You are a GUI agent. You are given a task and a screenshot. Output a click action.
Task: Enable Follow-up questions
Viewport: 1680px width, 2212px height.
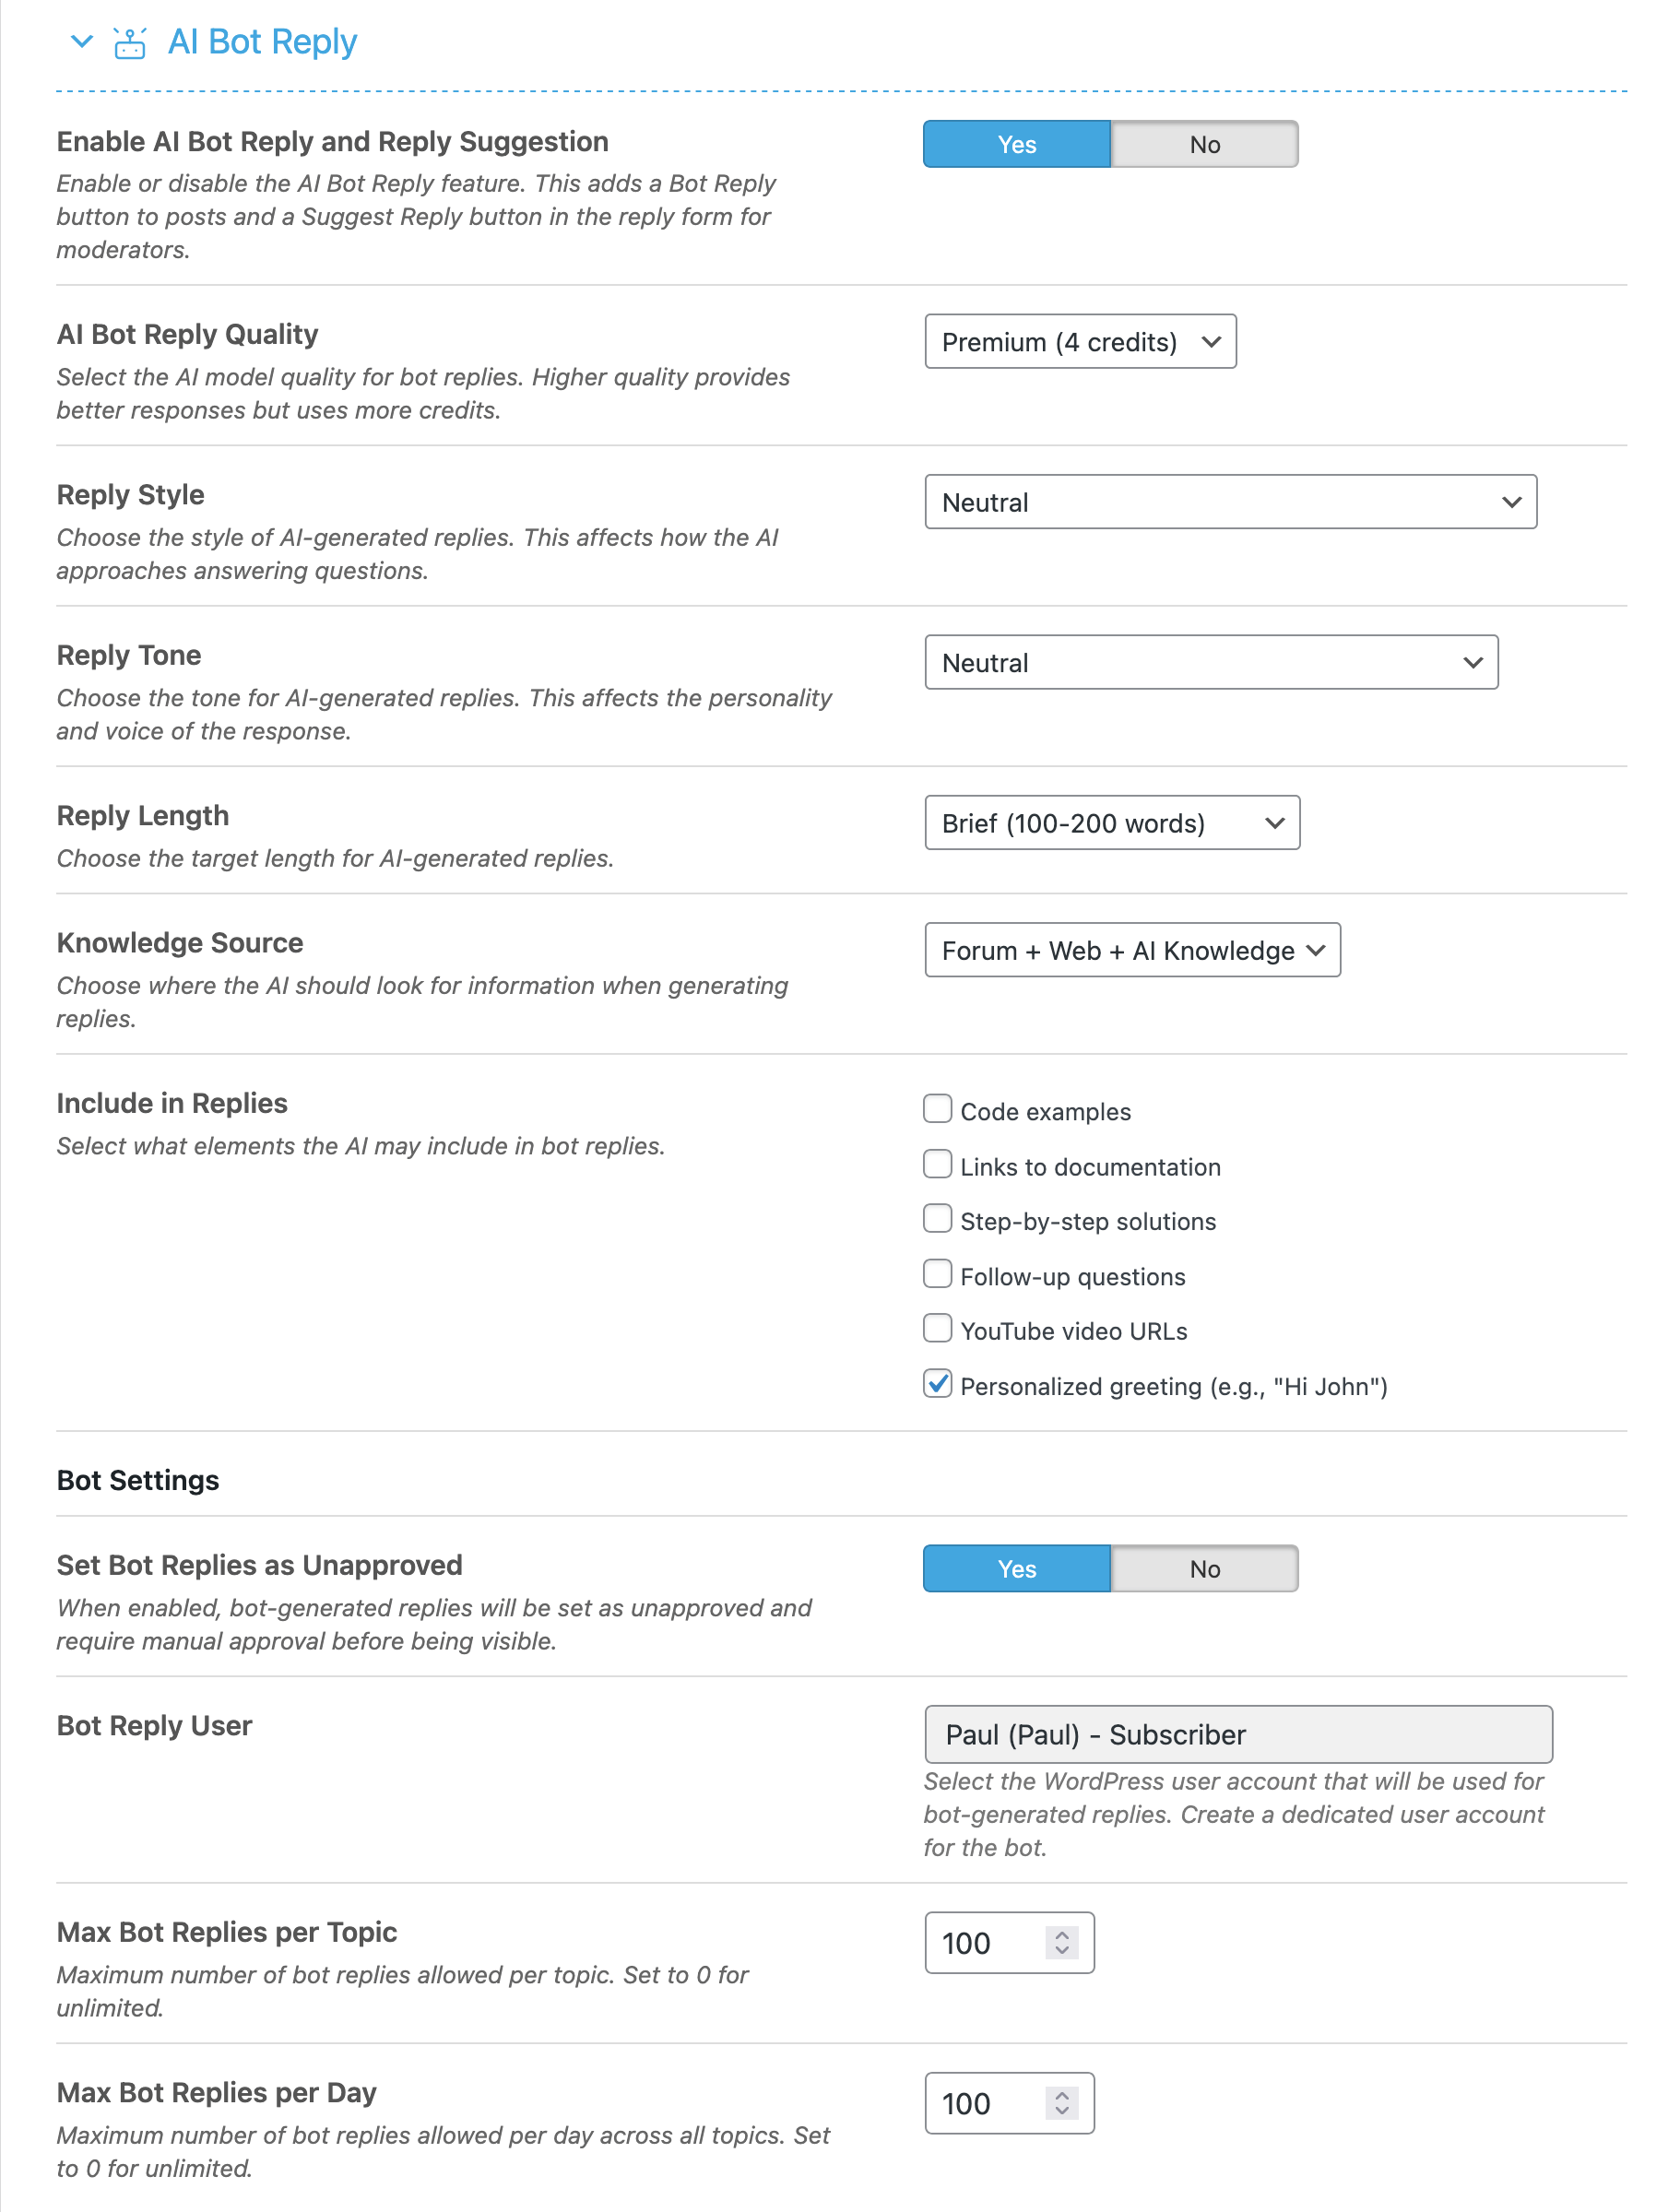pos(937,1274)
